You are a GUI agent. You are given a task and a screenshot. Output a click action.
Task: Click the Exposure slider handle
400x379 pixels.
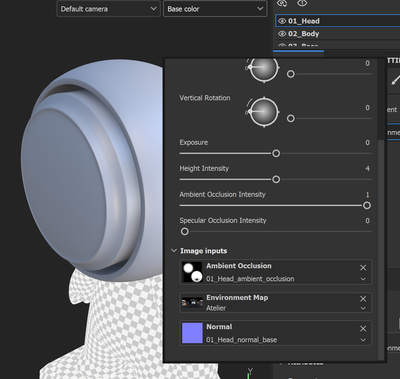tap(276, 153)
